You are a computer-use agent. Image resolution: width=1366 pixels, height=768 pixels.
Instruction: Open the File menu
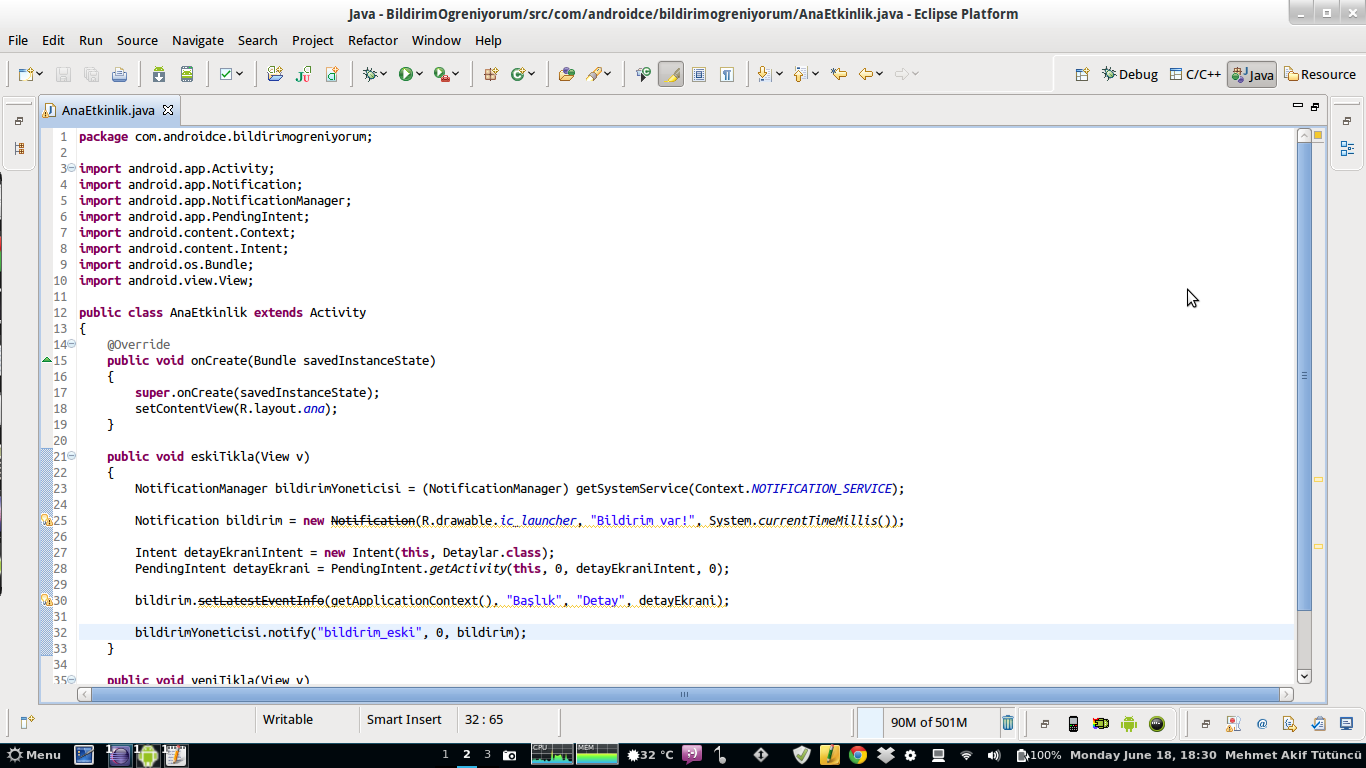click(18, 40)
